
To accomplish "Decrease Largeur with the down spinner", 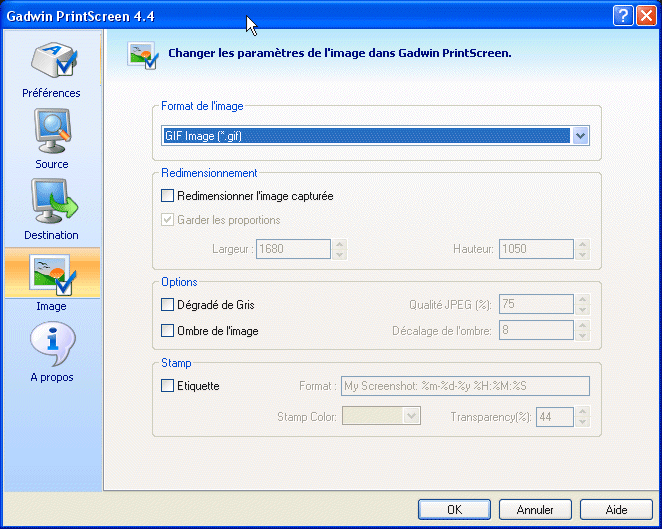I will [x=340, y=254].
